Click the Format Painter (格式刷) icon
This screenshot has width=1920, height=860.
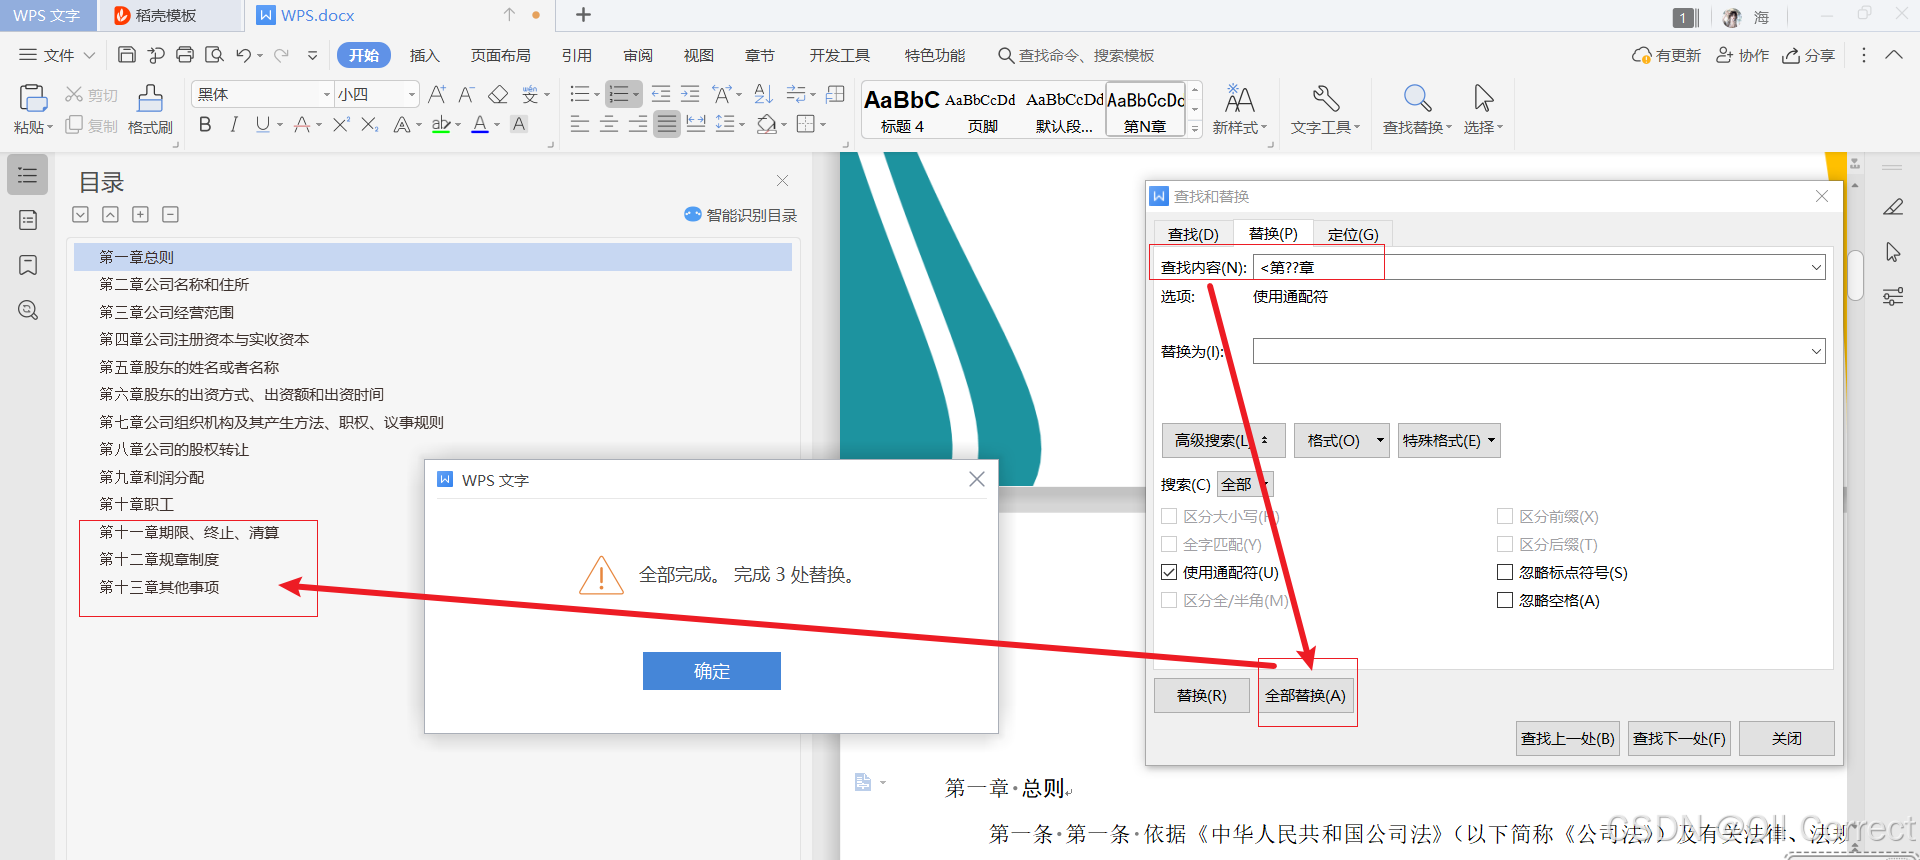coord(150,97)
